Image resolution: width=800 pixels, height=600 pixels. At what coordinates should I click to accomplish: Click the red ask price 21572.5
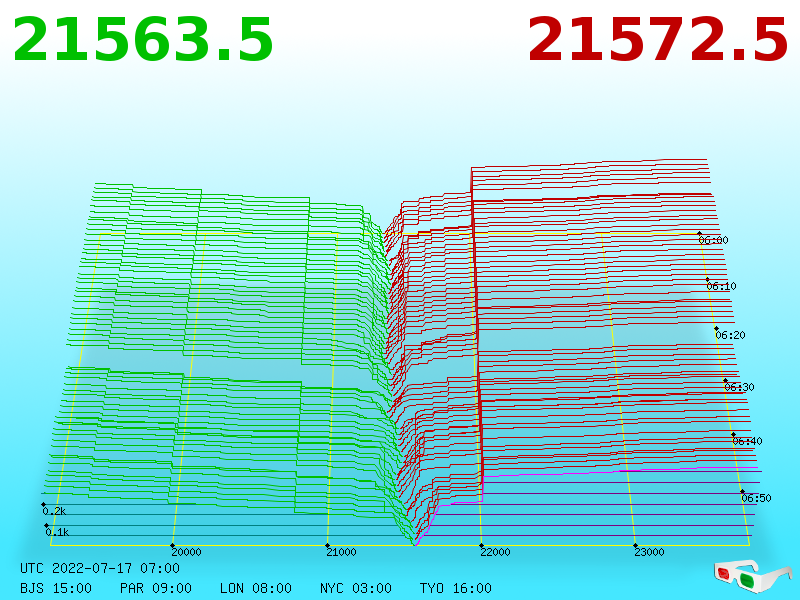(x=658, y=40)
